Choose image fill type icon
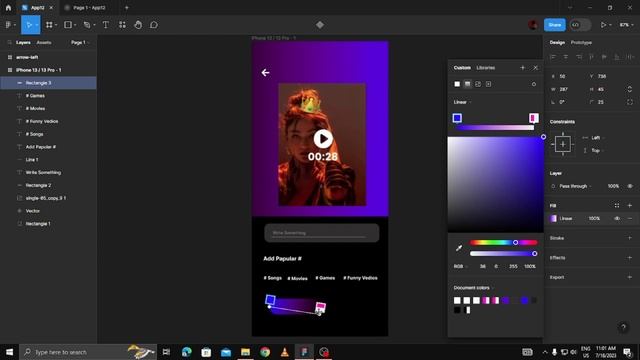This screenshot has height=360, width=640. point(478,84)
